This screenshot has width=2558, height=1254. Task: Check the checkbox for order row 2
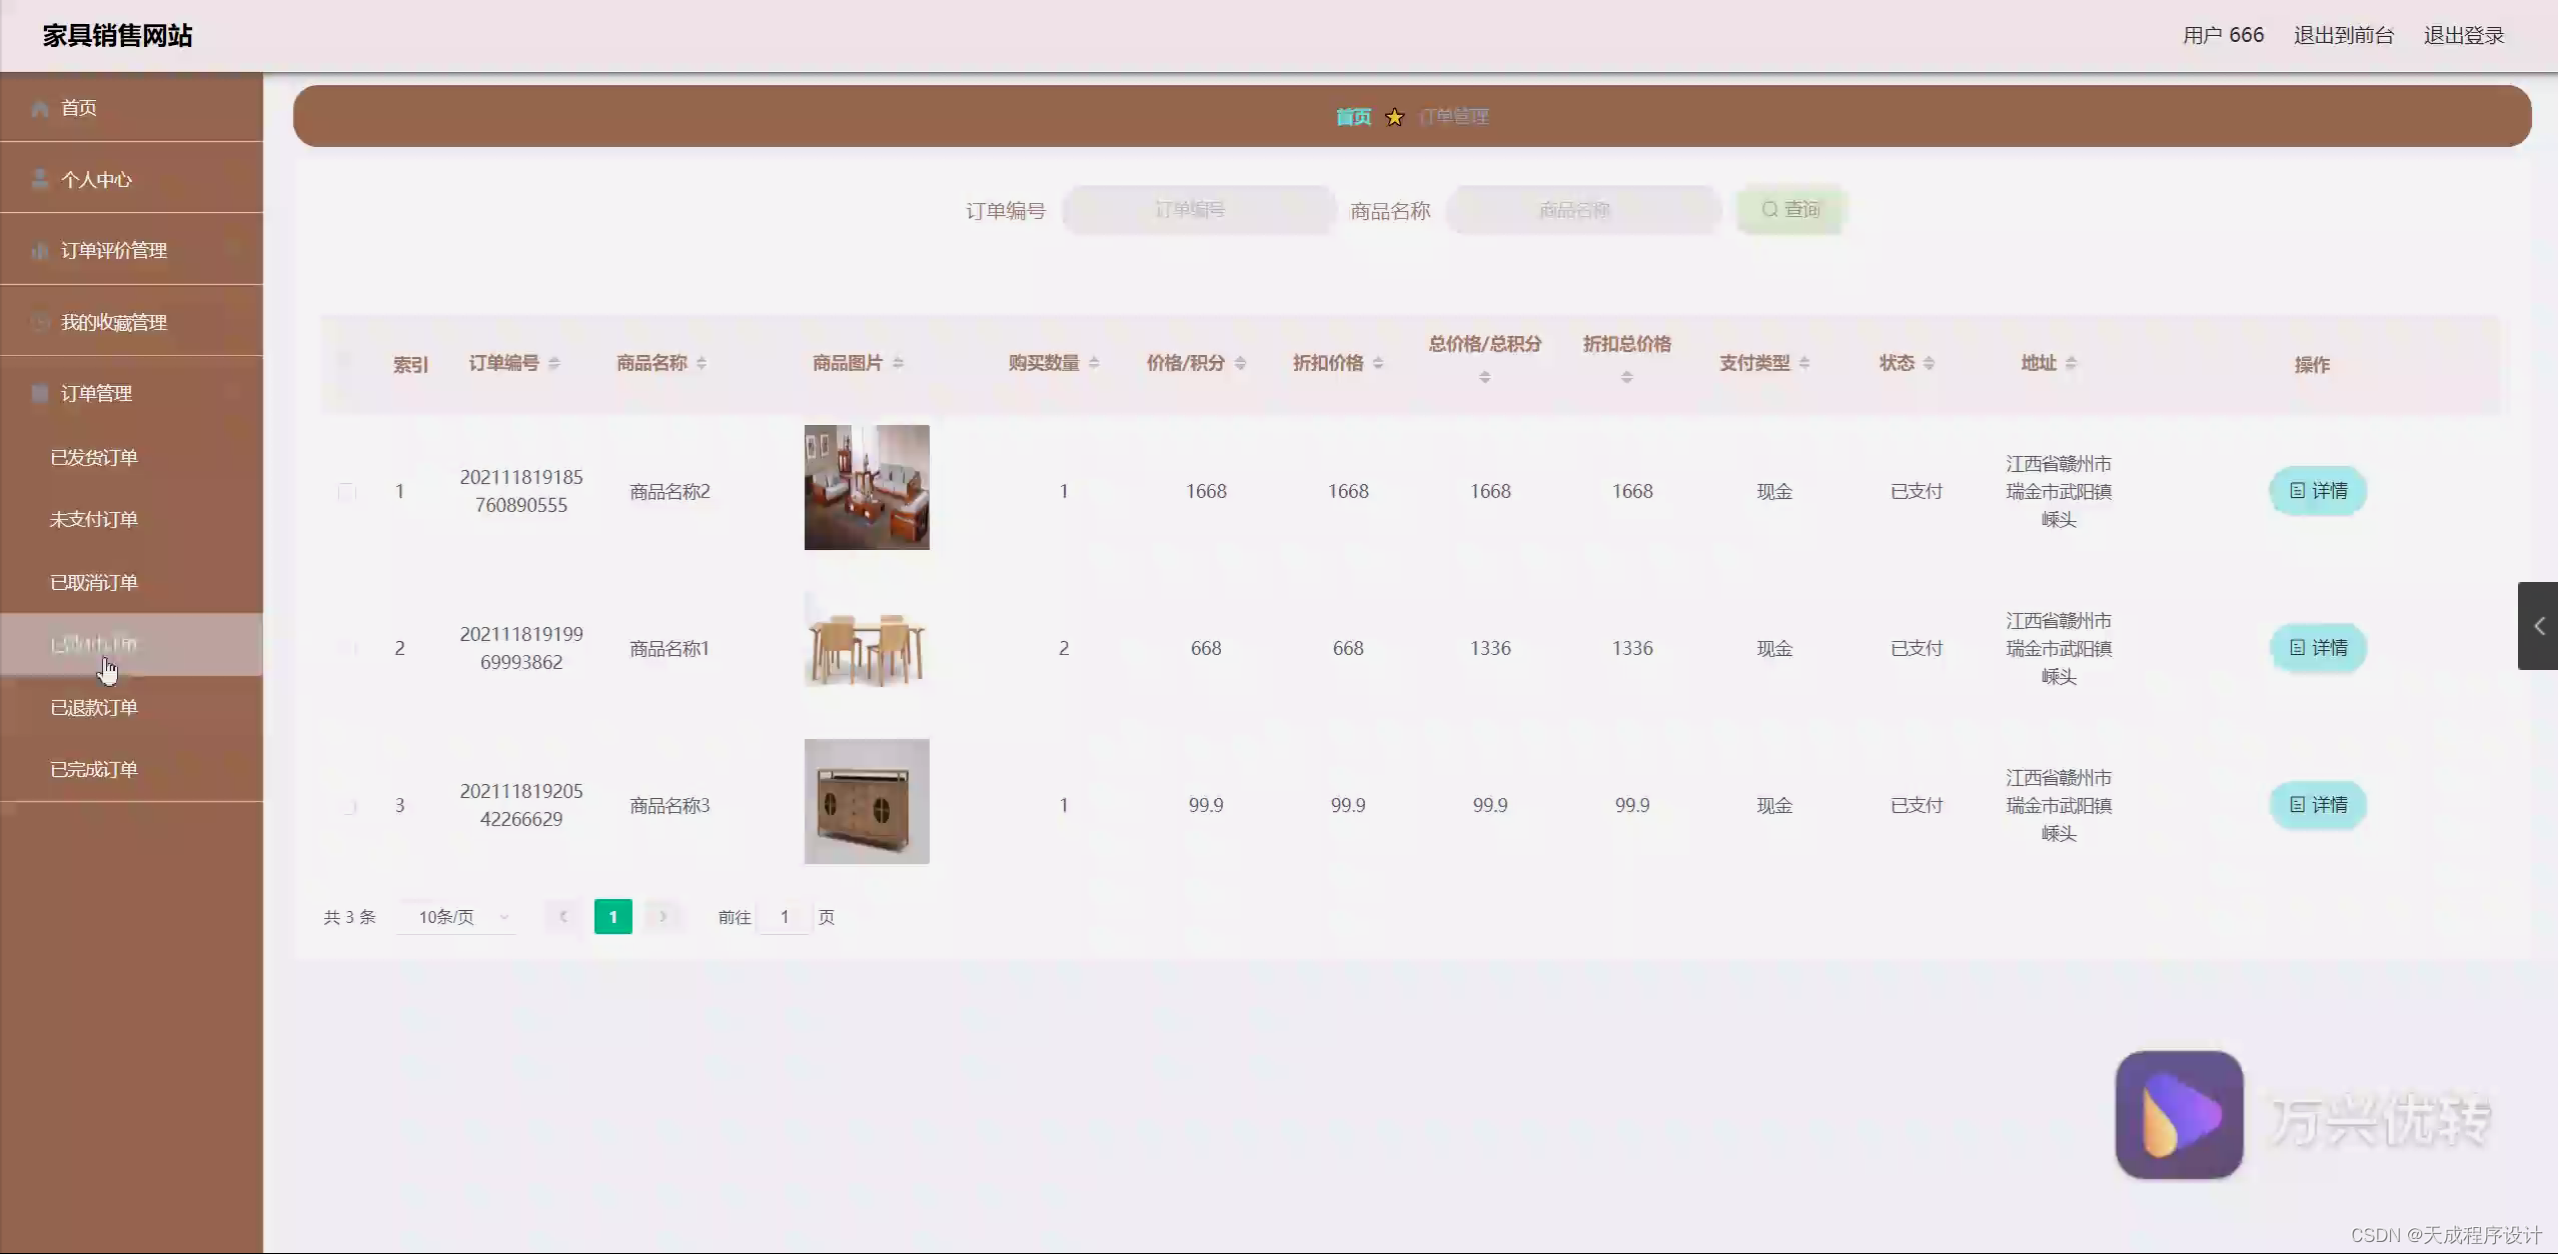tap(346, 649)
